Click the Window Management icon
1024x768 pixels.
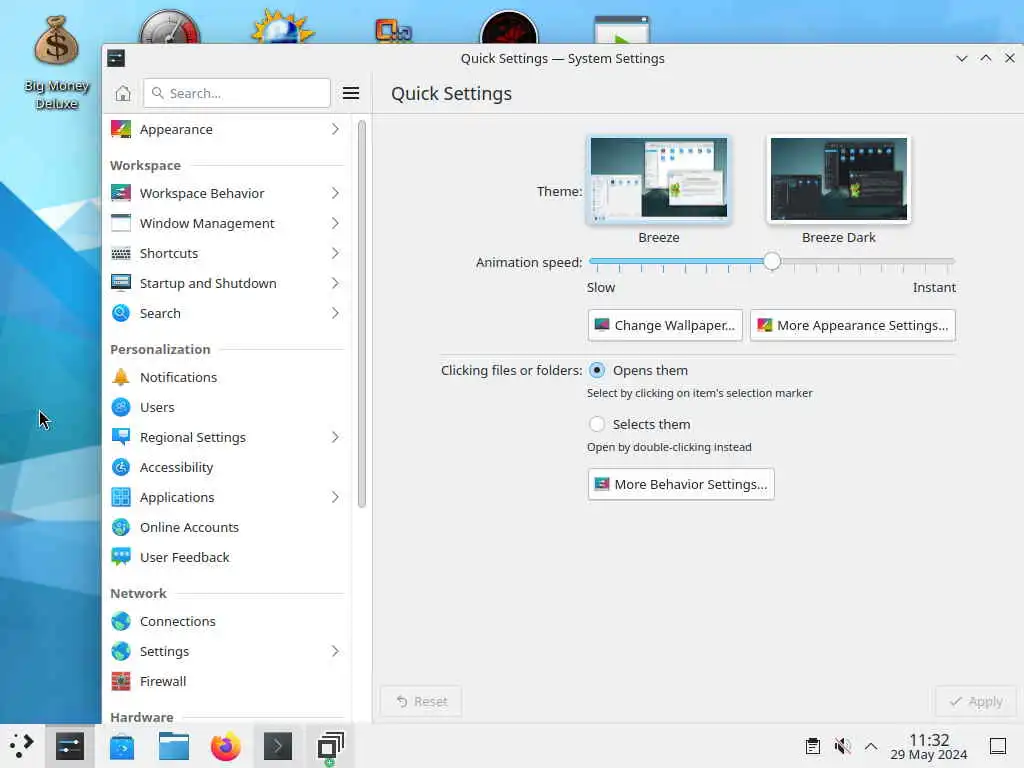click(121, 223)
